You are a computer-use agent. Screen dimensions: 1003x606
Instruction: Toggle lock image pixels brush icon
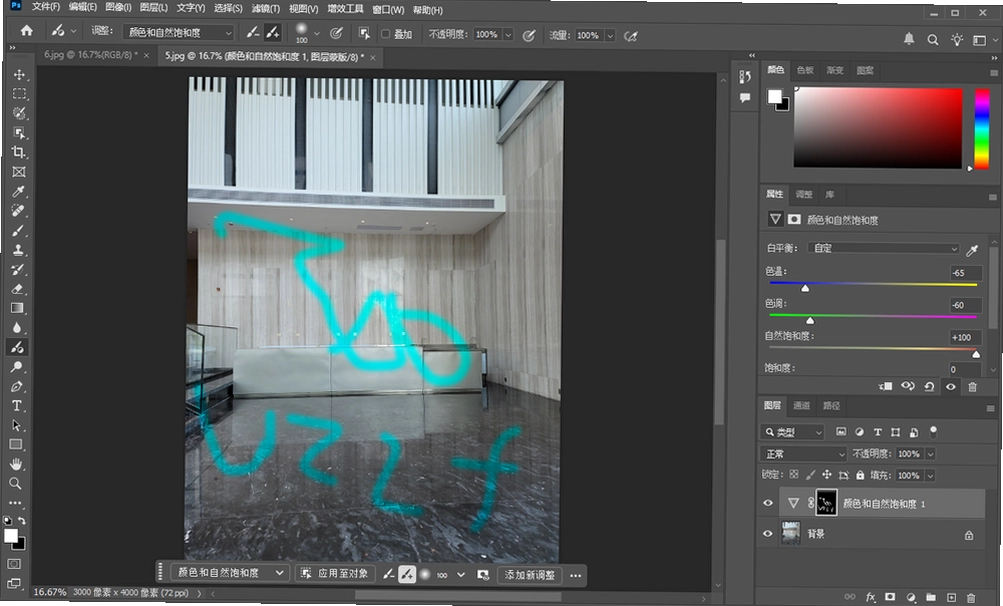[x=810, y=475]
